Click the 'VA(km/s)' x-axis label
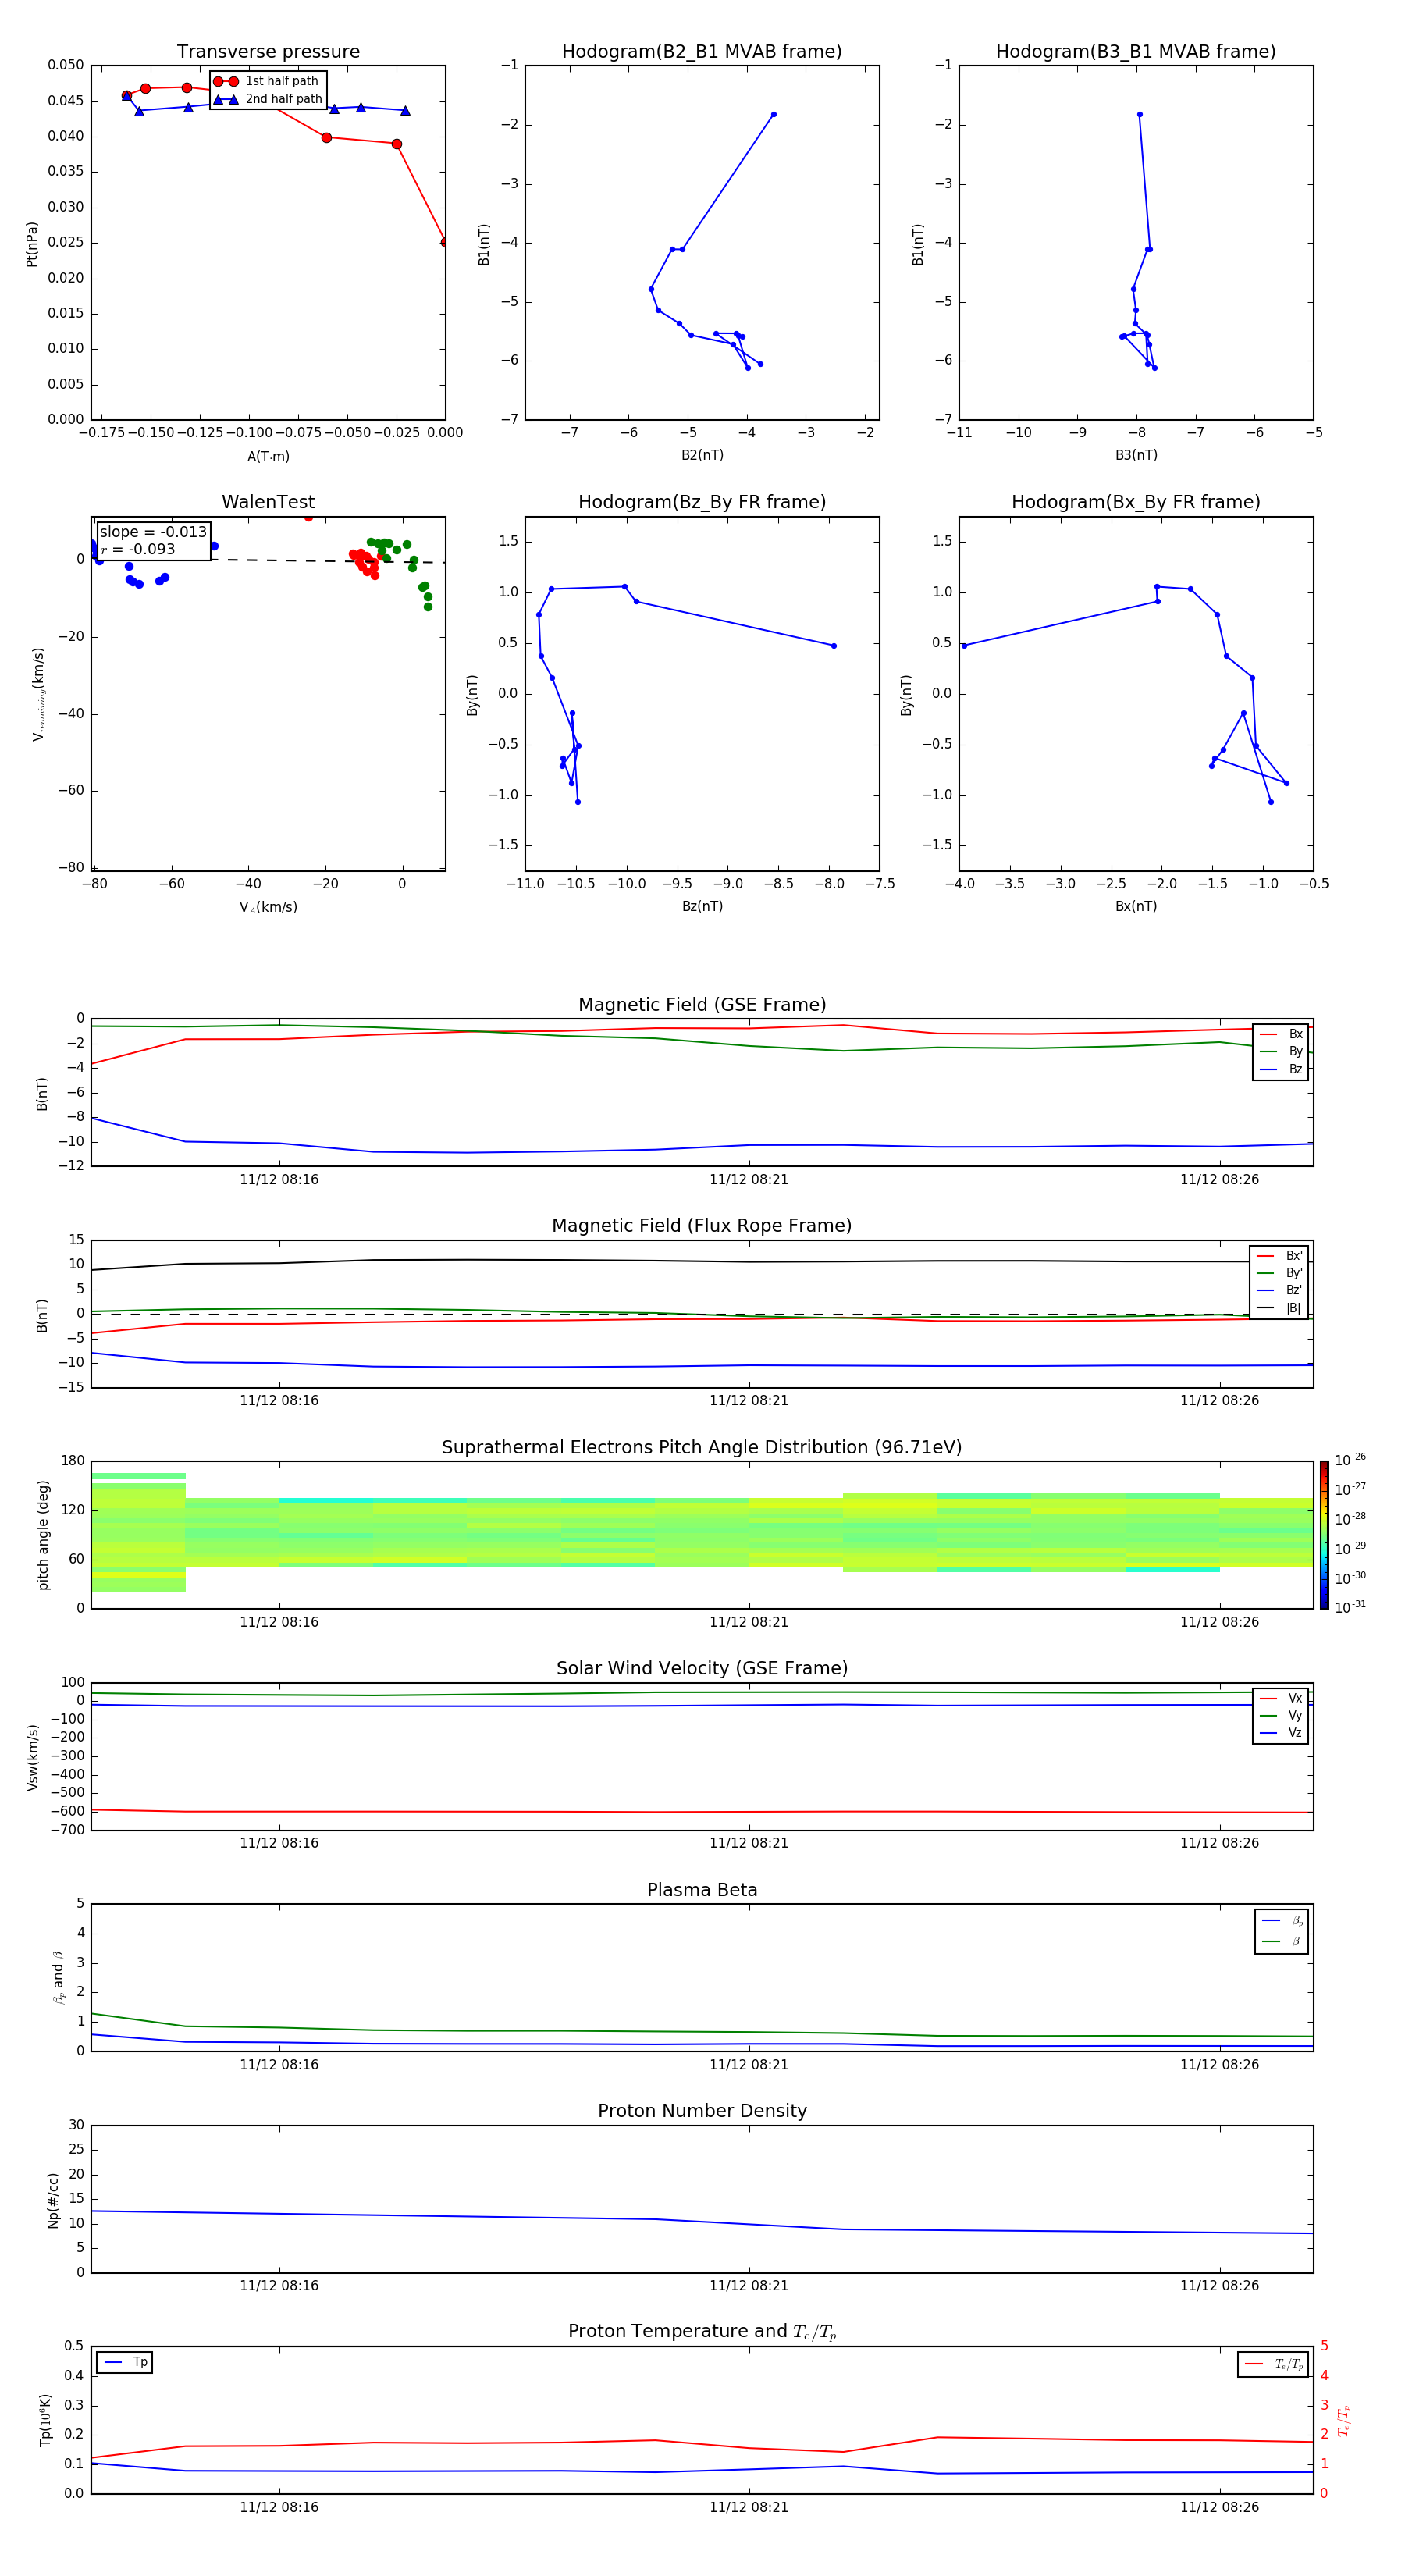Screen dimensions: 1405x2576 pyautogui.click(x=268, y=907)
